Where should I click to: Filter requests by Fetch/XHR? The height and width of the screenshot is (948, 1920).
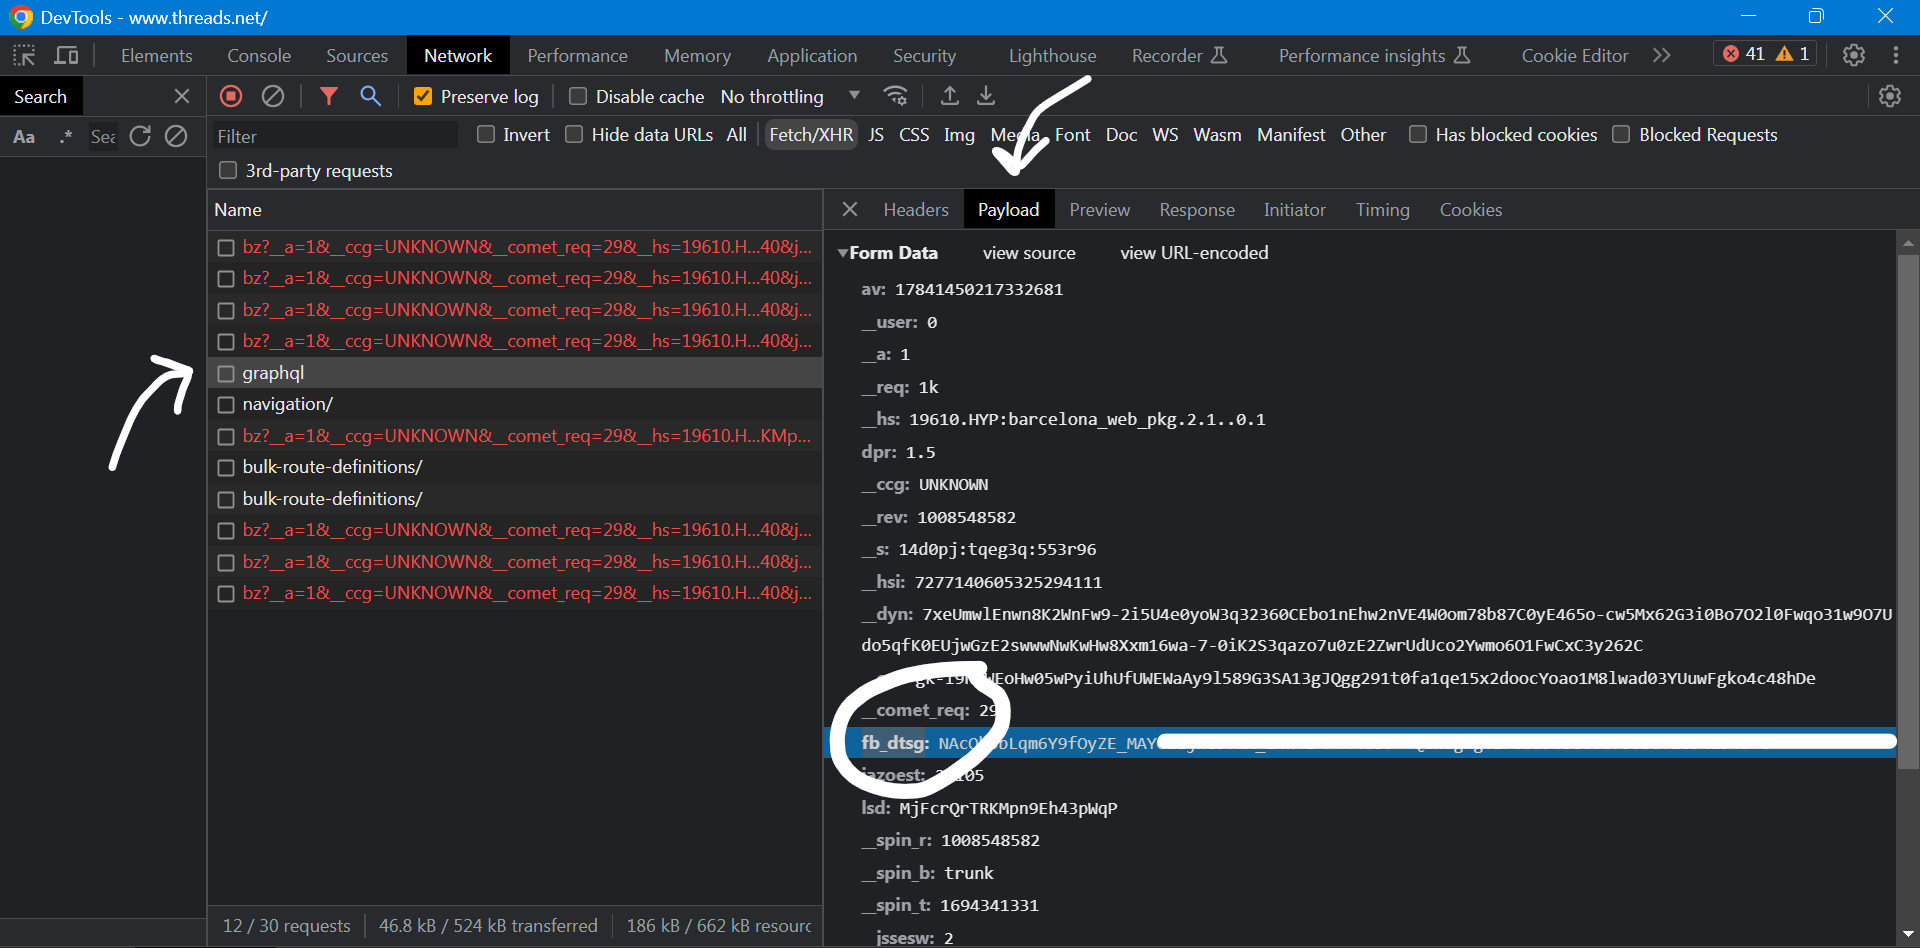811,134
